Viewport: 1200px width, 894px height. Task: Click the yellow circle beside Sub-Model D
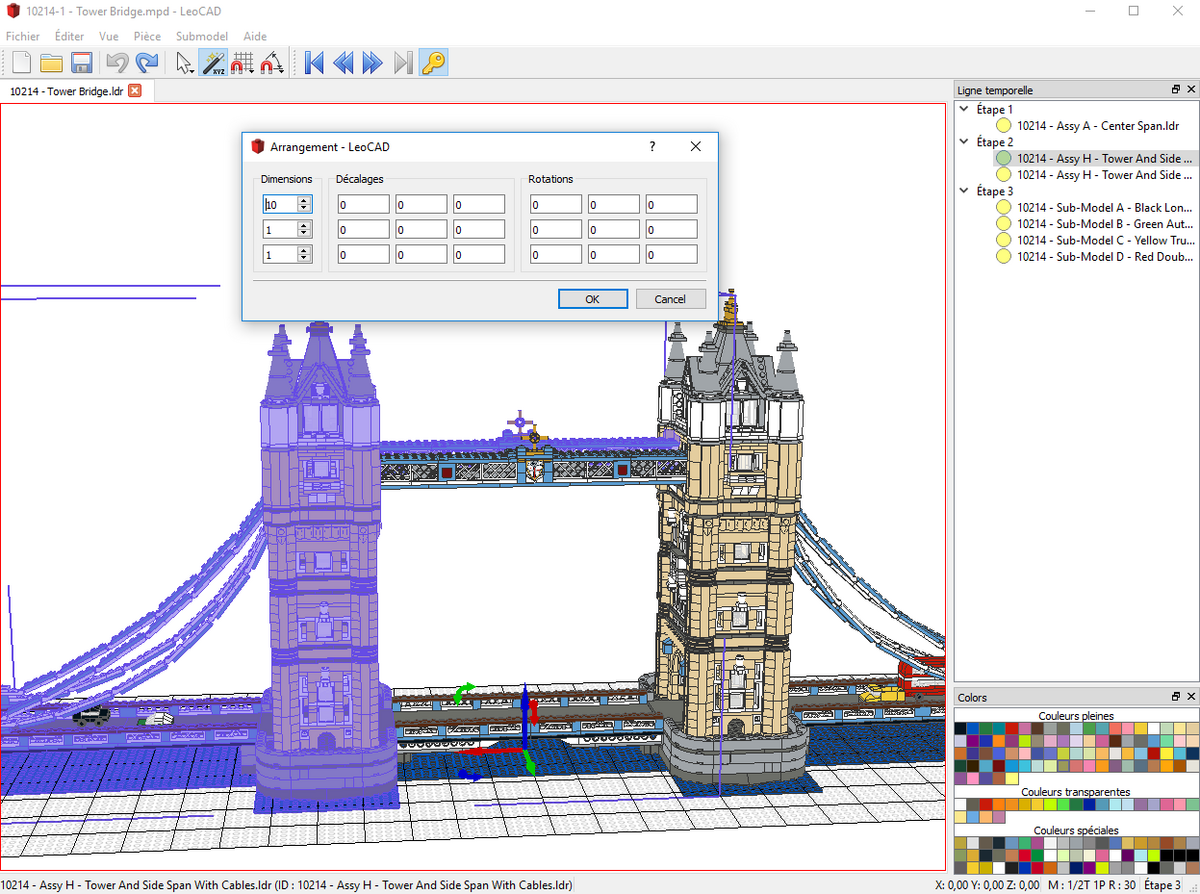coord(1004,256)
